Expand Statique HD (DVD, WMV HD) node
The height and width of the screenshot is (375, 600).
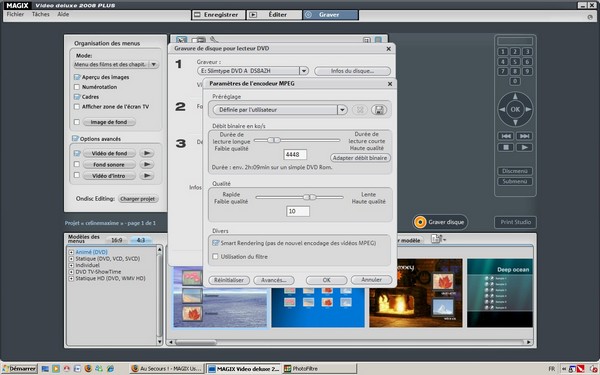tap(71, 279)
